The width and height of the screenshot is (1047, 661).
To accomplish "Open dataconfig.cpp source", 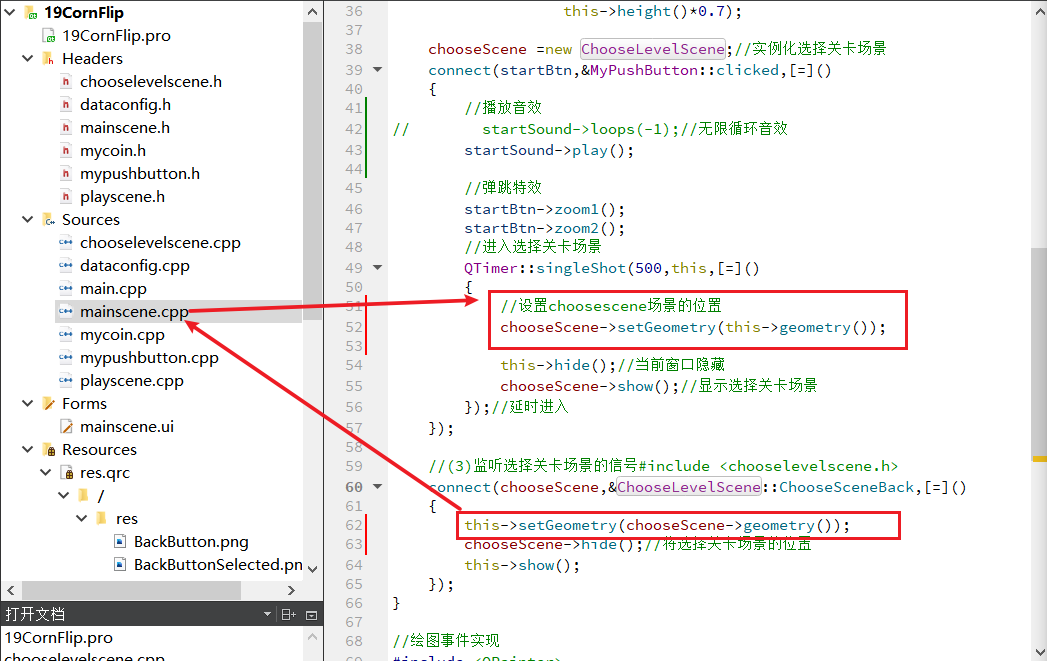I will 135,266.
